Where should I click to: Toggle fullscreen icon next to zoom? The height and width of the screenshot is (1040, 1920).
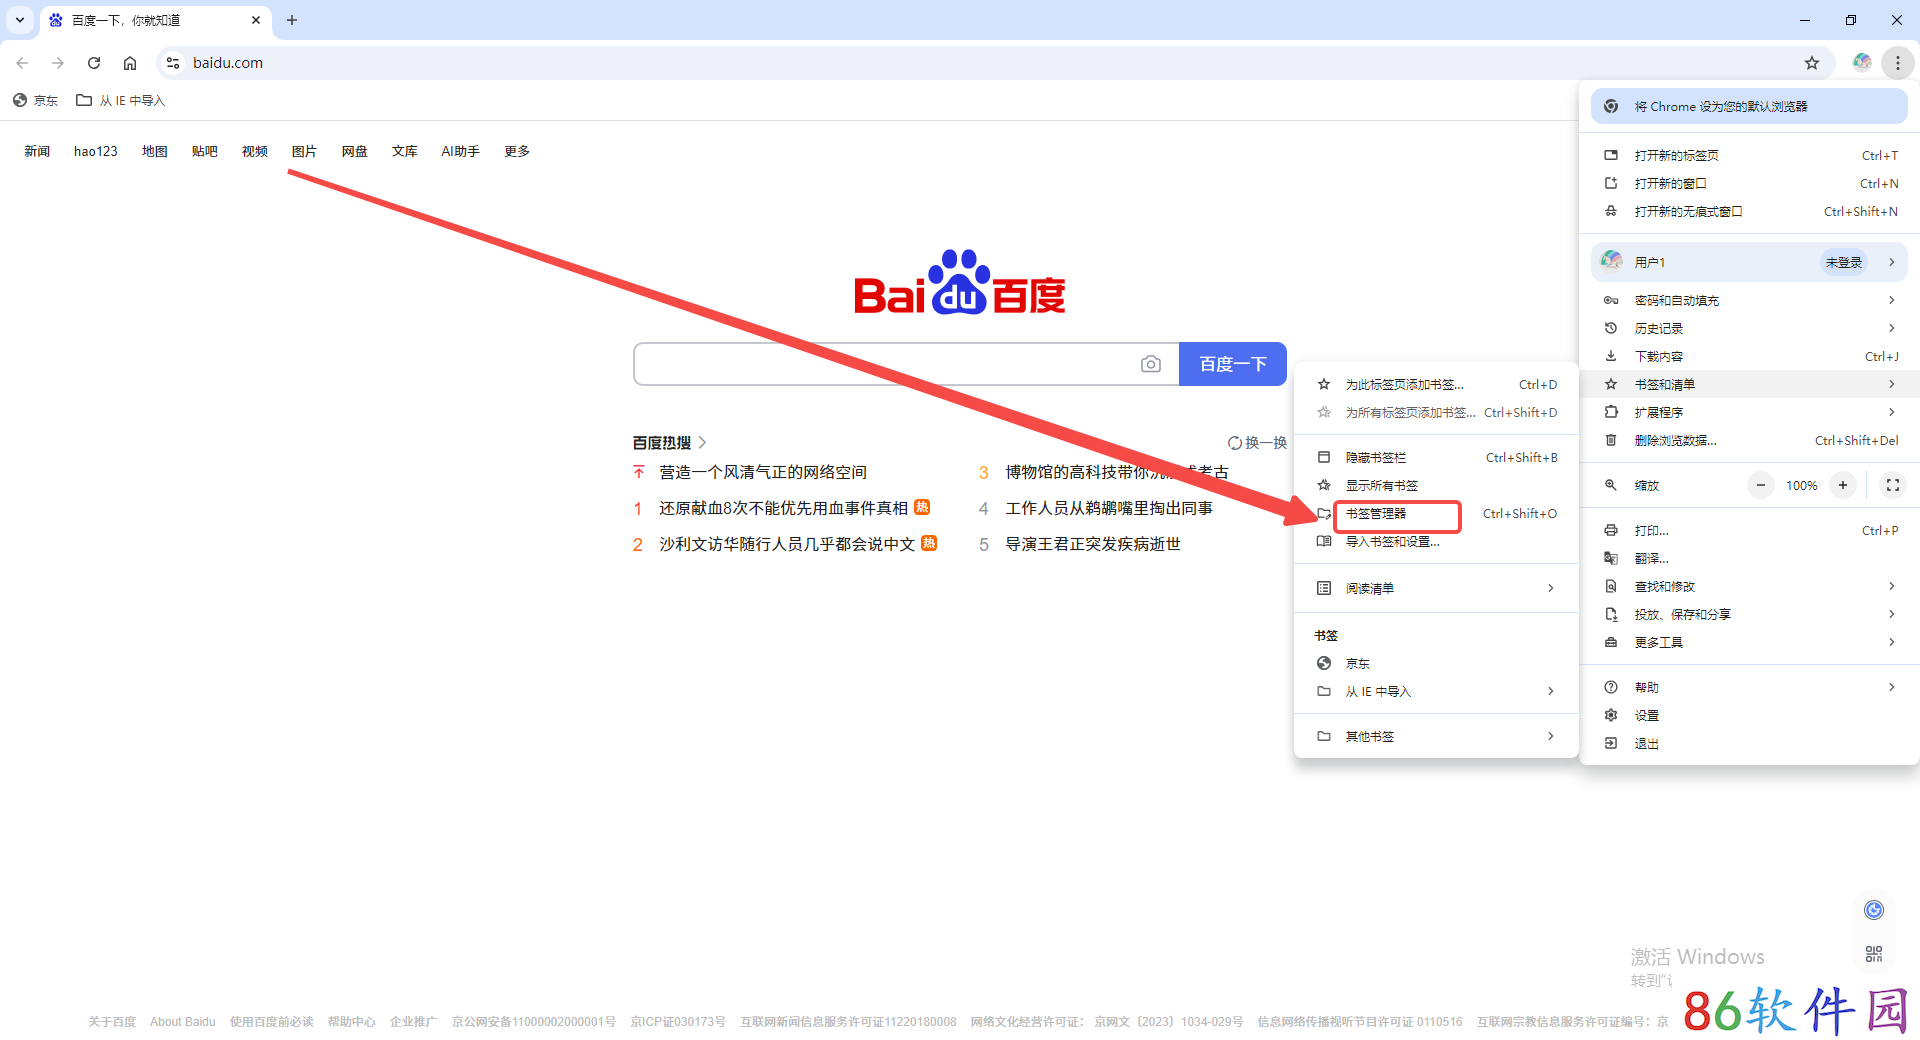point(1893,485)
